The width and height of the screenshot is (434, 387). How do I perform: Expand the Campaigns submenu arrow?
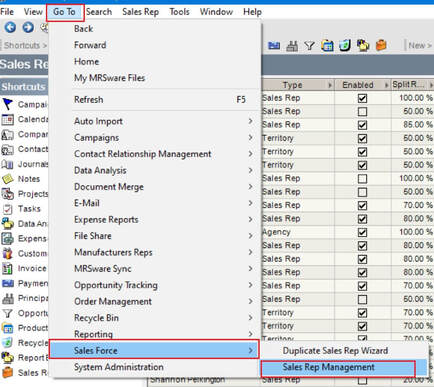(250, 138)
